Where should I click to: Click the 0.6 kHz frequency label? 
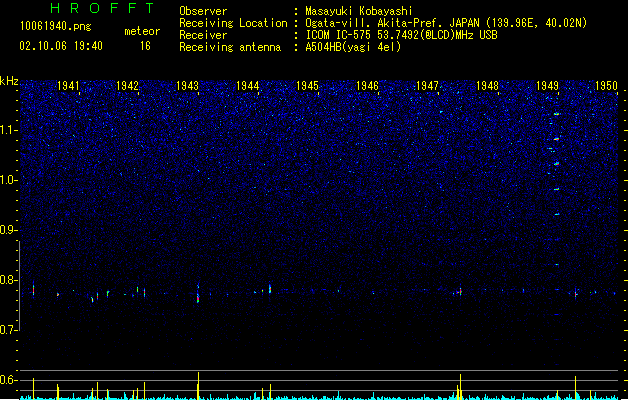(x=9, y=380)
